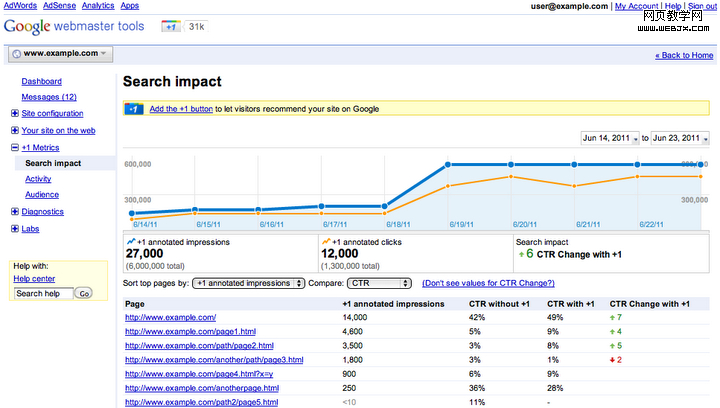Collapse the +1 Metrics section
The height and width of the screenshot is (408, 720).
pyautogui.click(x=15, y=147)
